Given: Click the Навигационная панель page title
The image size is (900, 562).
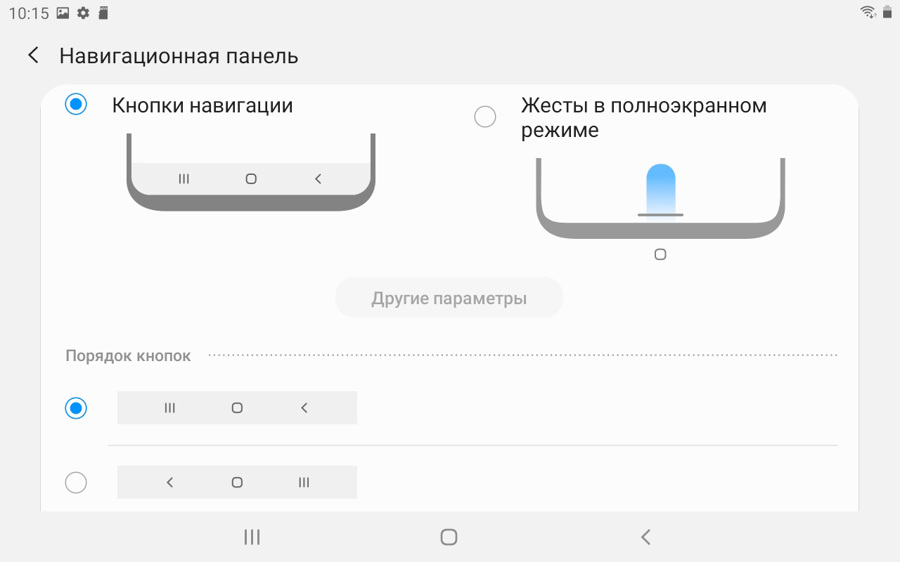Looking at the screenshot, I should tap(179, 56).
